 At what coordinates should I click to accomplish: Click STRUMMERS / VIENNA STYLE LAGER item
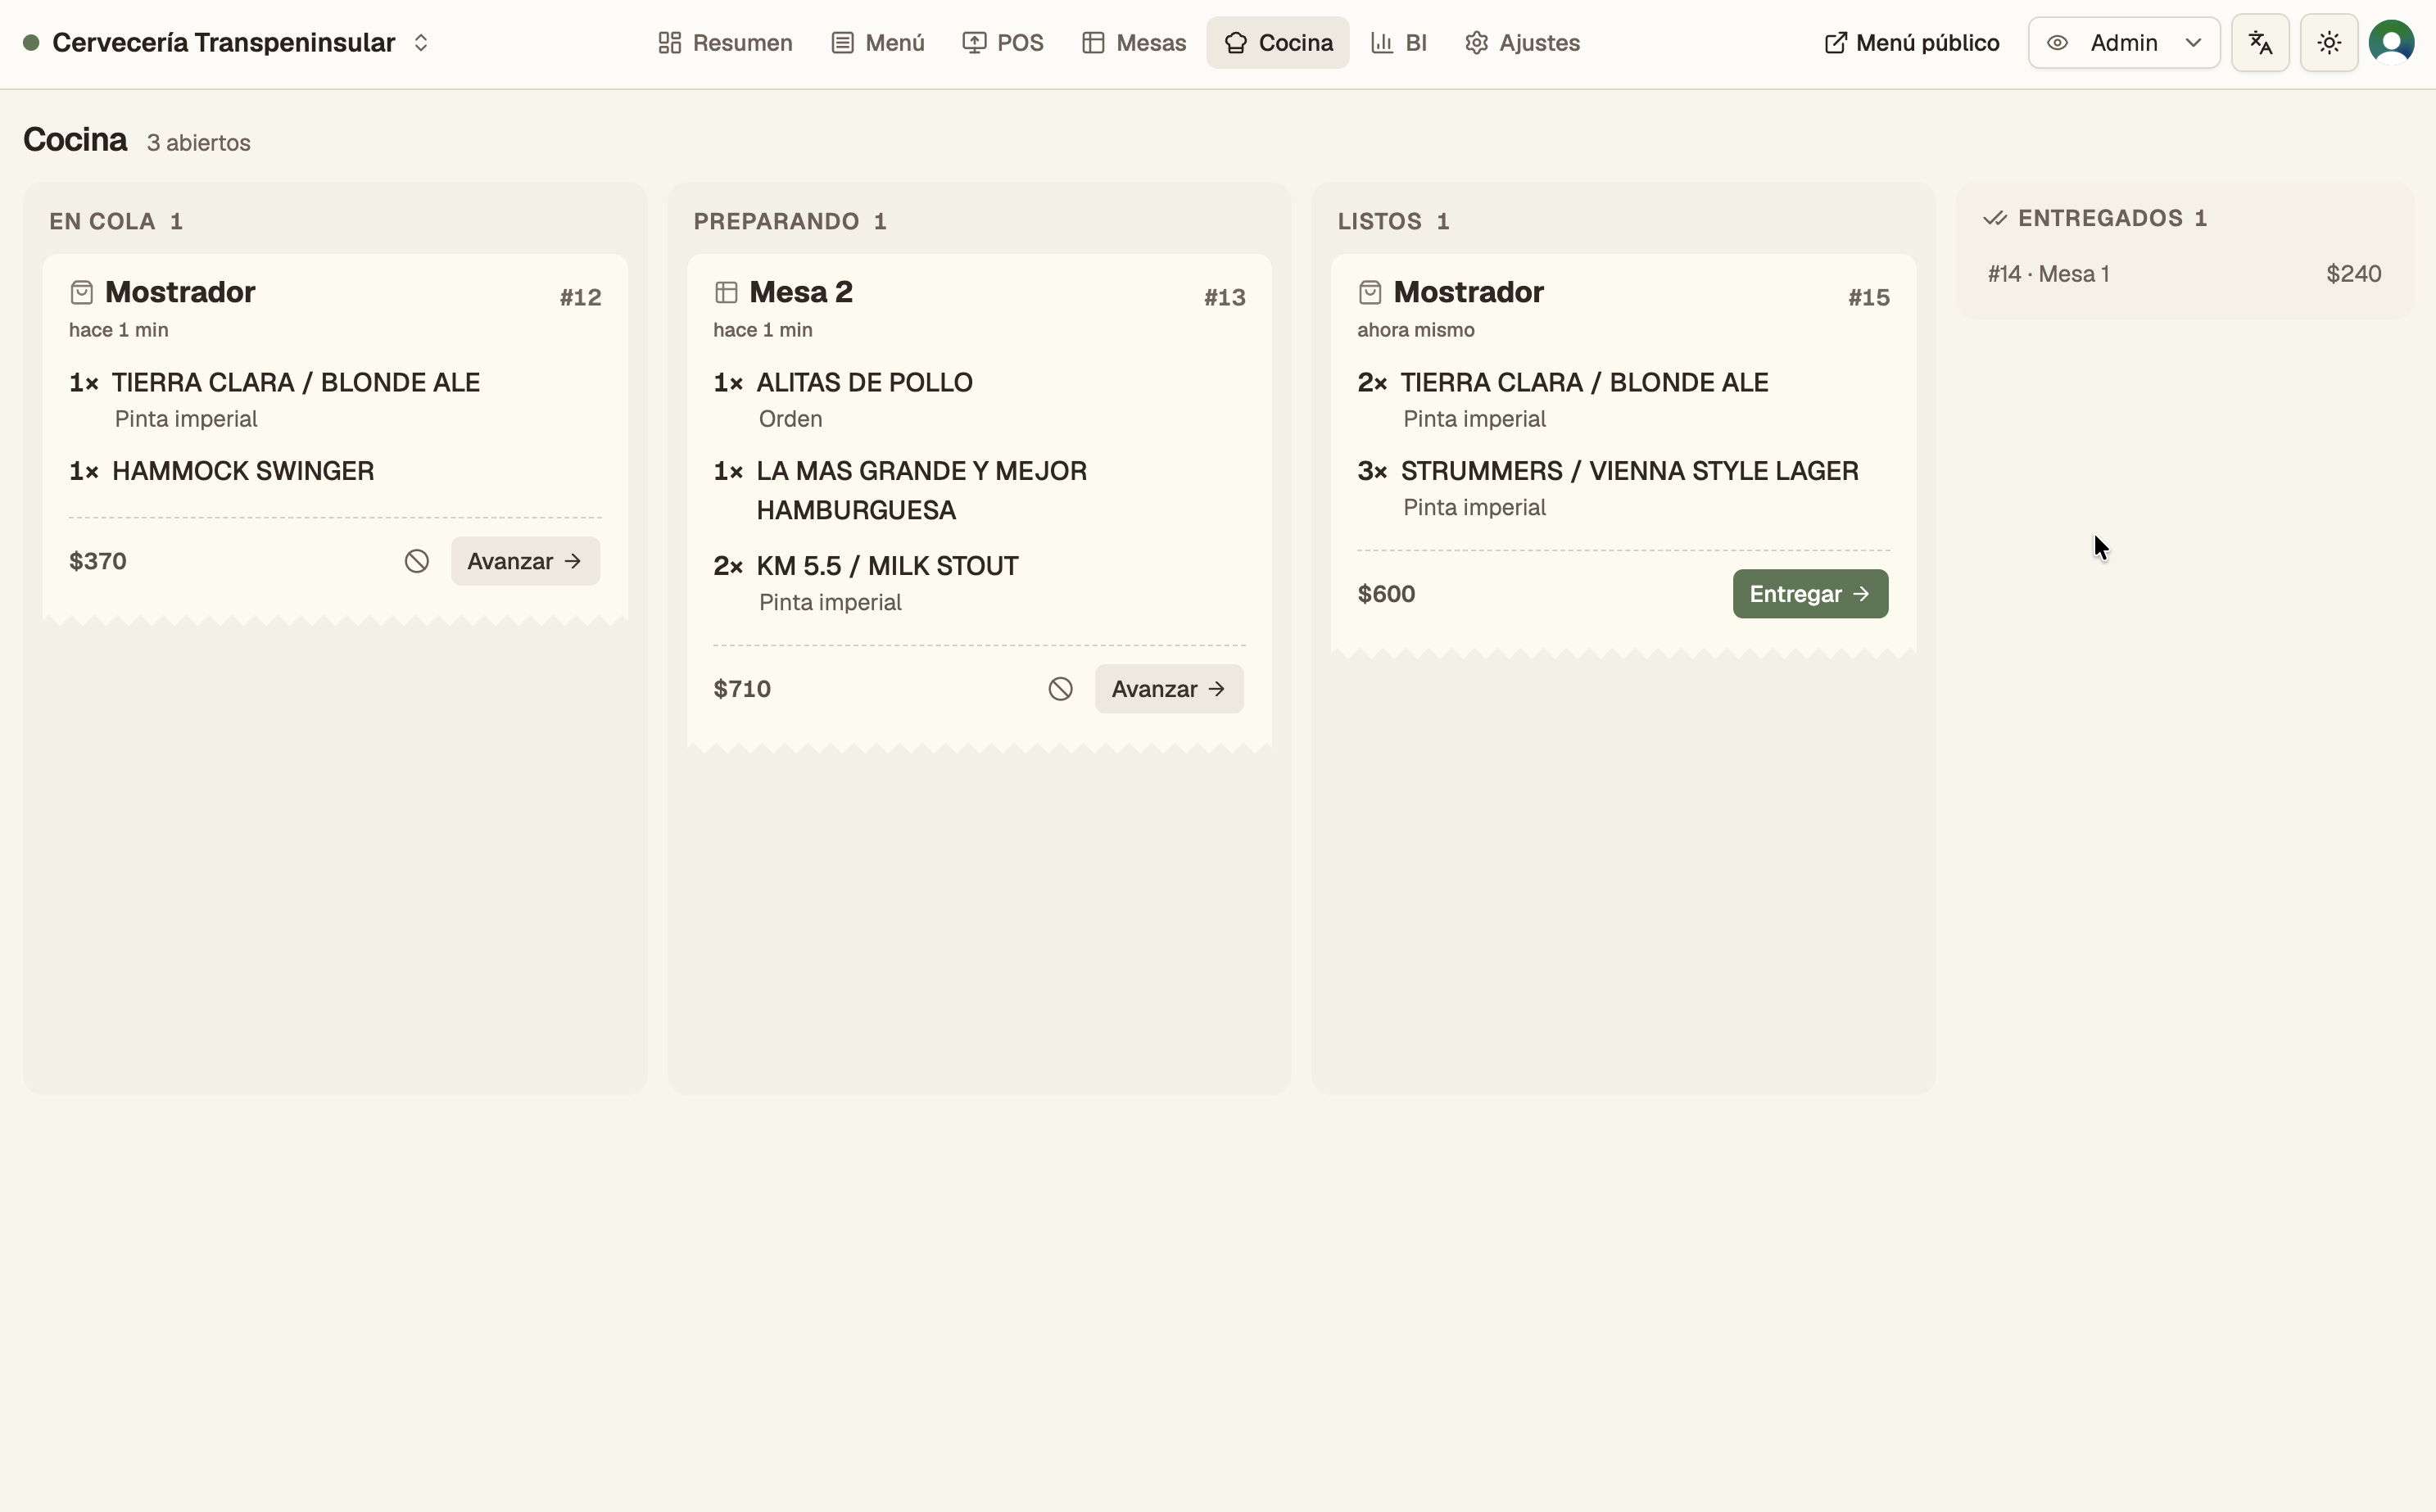pyautogui.click(x=1629, y=471)
